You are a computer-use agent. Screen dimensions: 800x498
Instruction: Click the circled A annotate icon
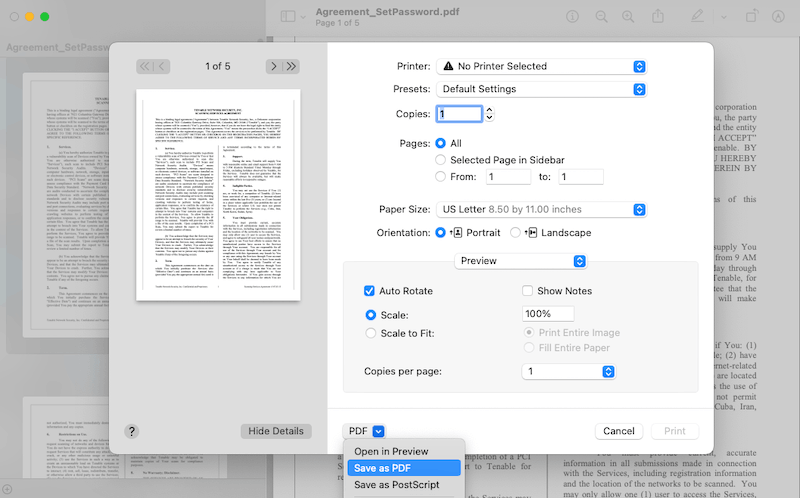778,16
